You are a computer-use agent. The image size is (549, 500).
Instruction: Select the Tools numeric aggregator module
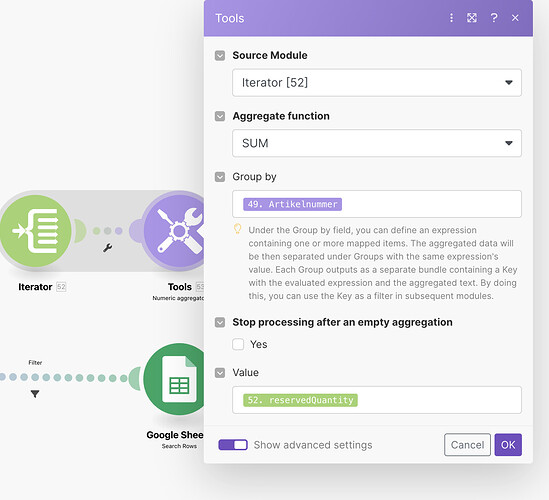pos(174,231)
